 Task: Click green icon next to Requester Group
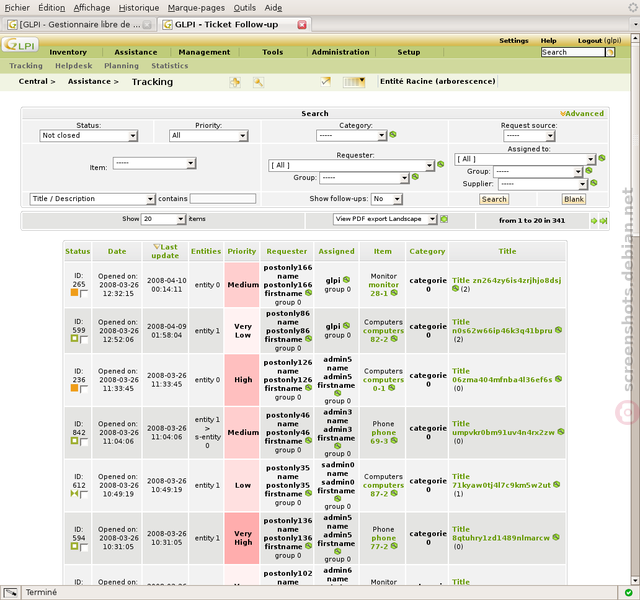[415, 177]
